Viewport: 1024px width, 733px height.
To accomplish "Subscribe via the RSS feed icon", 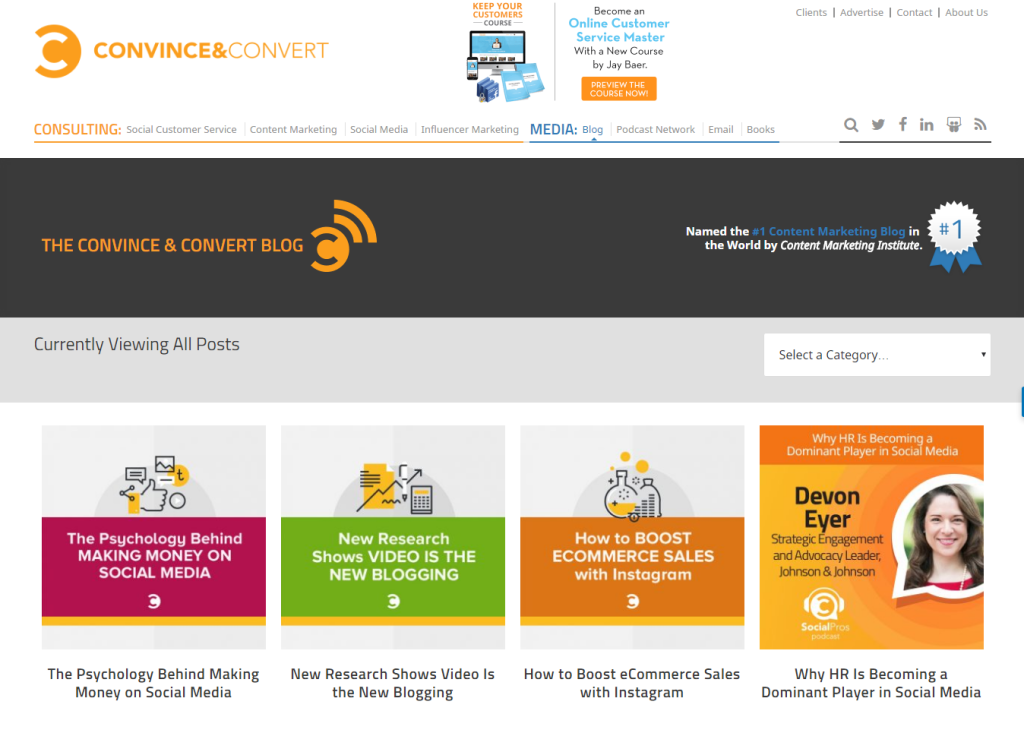I will click(980, 124).
